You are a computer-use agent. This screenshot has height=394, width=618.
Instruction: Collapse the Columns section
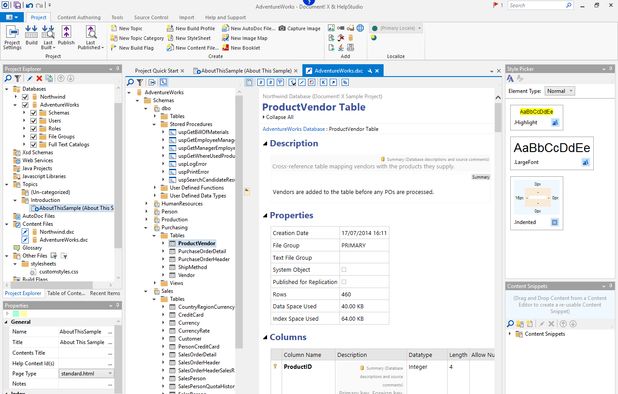(265, 337)
